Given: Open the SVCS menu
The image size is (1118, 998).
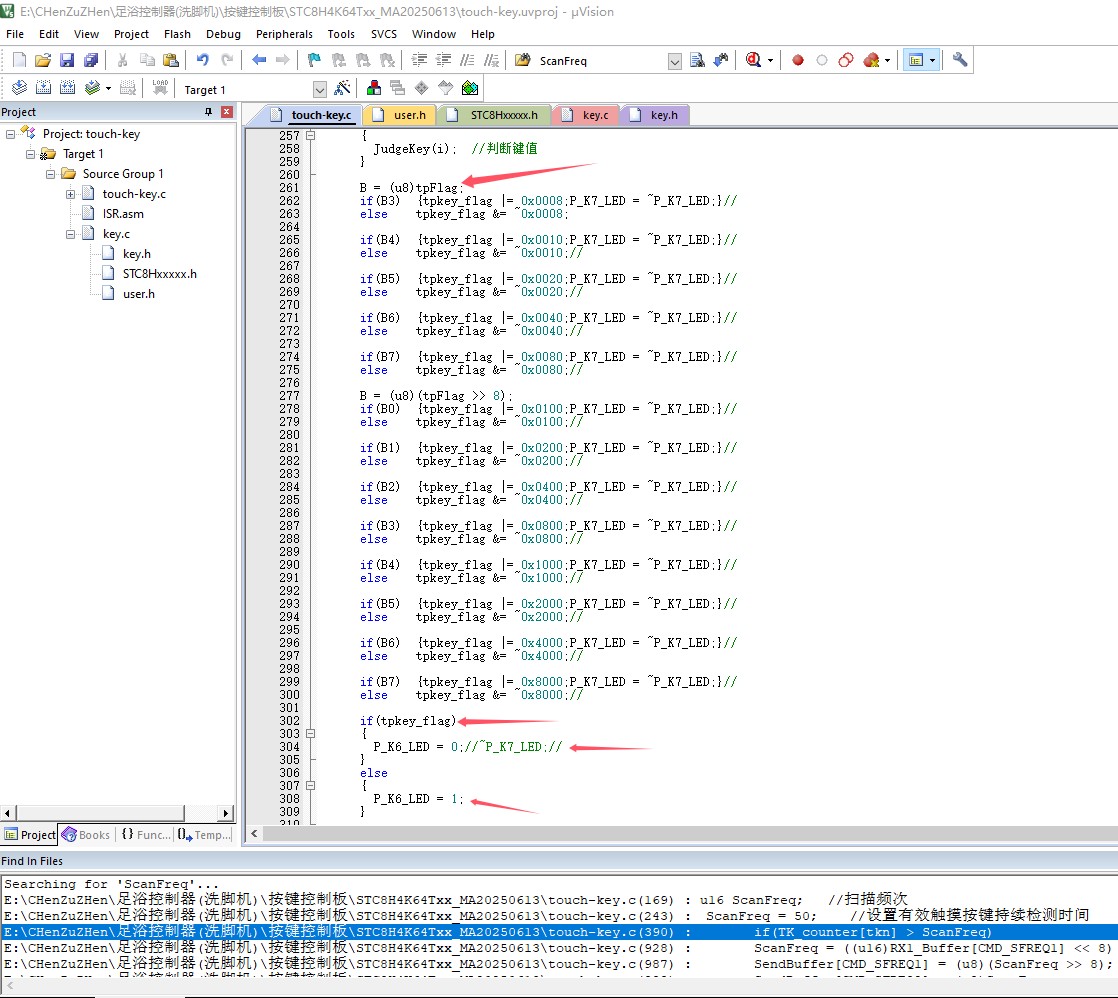Looking at the screenshot, I should coord(384,34).
